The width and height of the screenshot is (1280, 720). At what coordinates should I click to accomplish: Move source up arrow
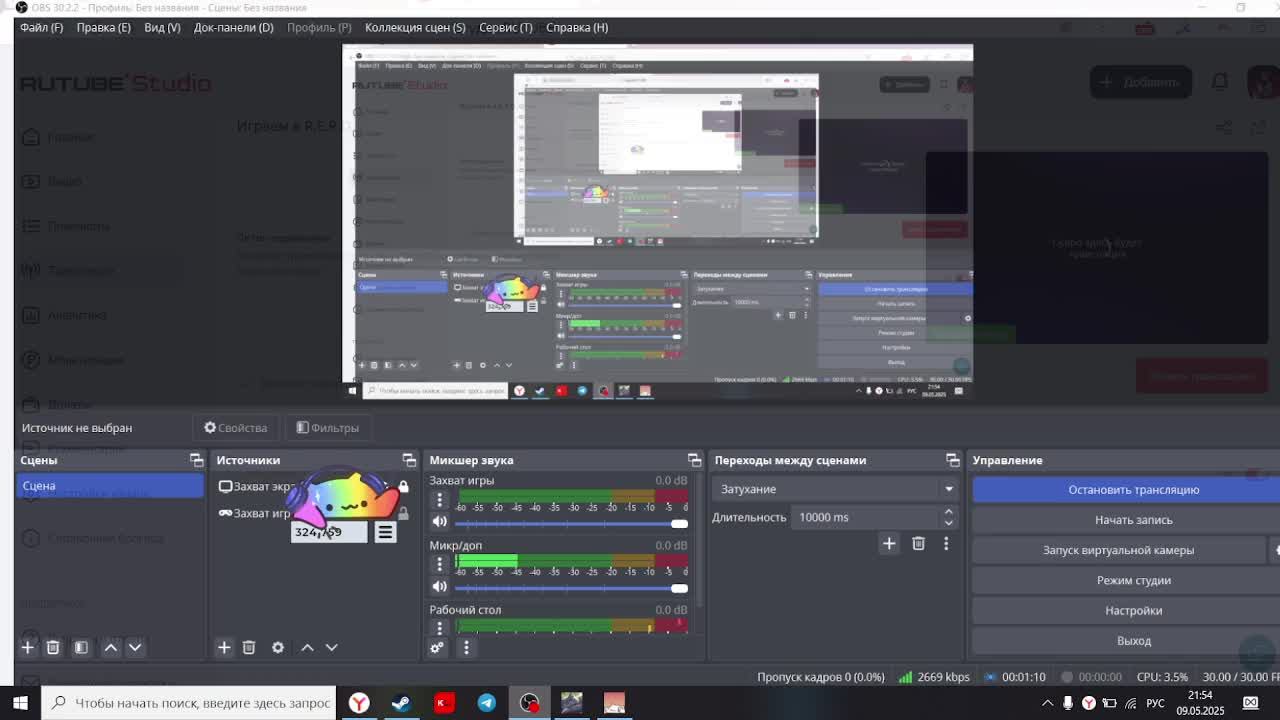[x=307, y=647]
